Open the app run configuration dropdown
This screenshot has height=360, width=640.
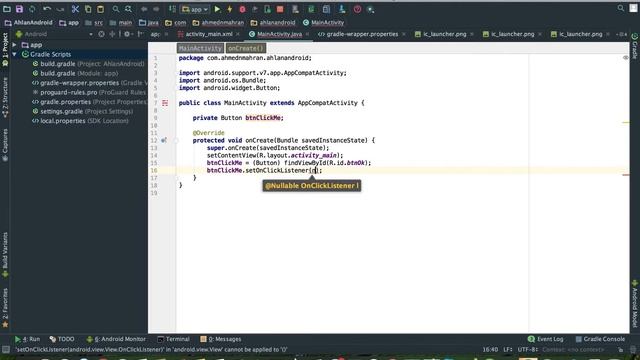tap(195, 9)
